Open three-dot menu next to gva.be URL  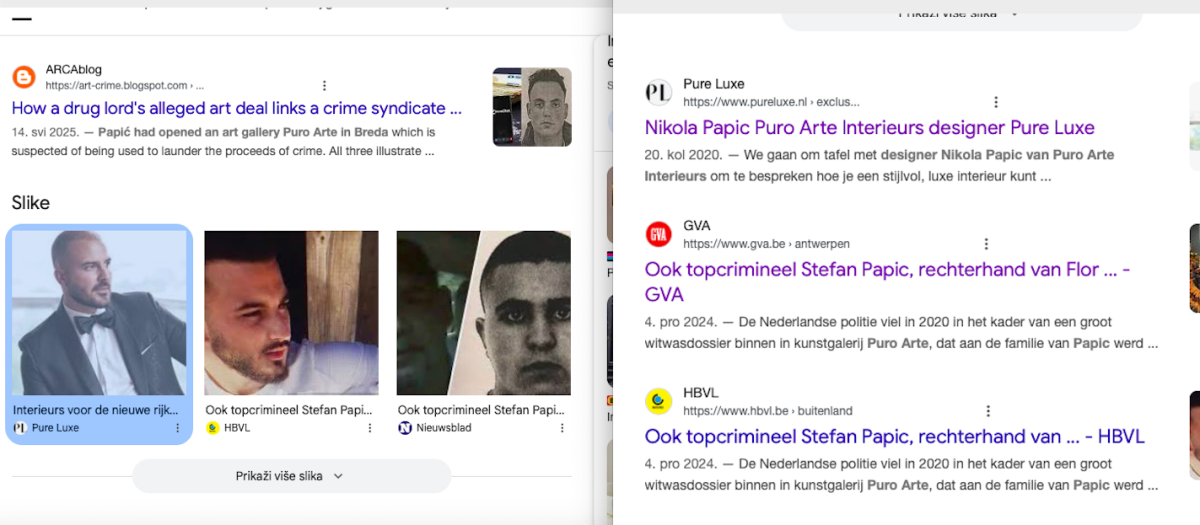coord(986,244)
